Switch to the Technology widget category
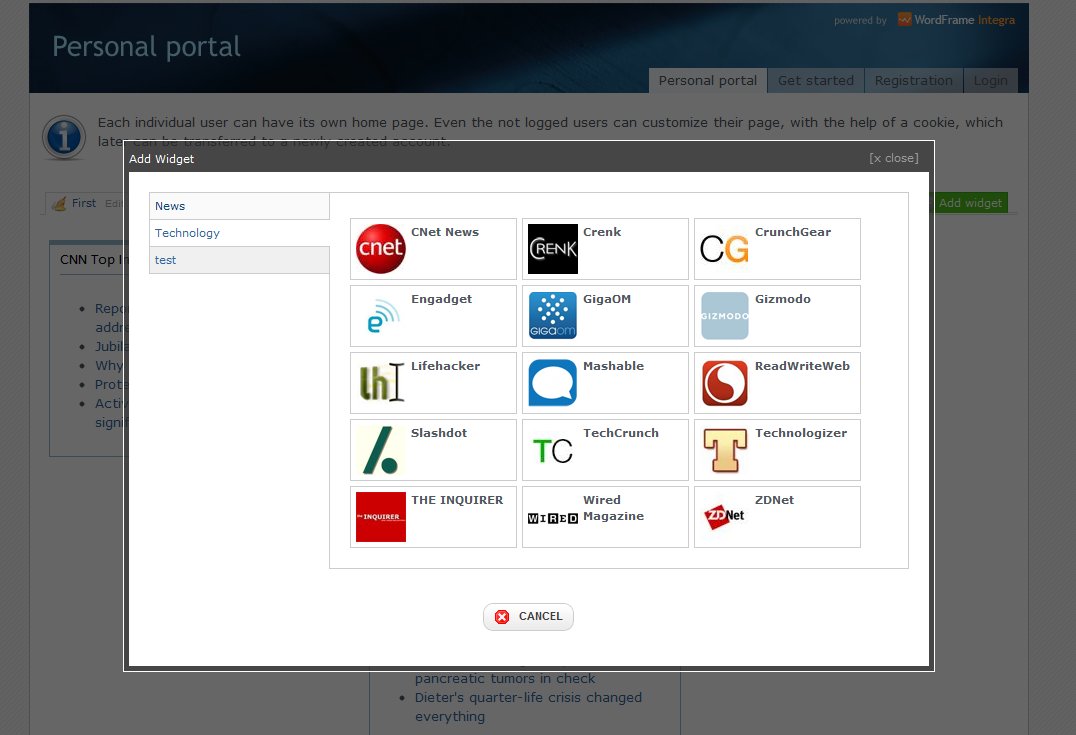This screenshot has width=1076, height=735. pos(239,233)
